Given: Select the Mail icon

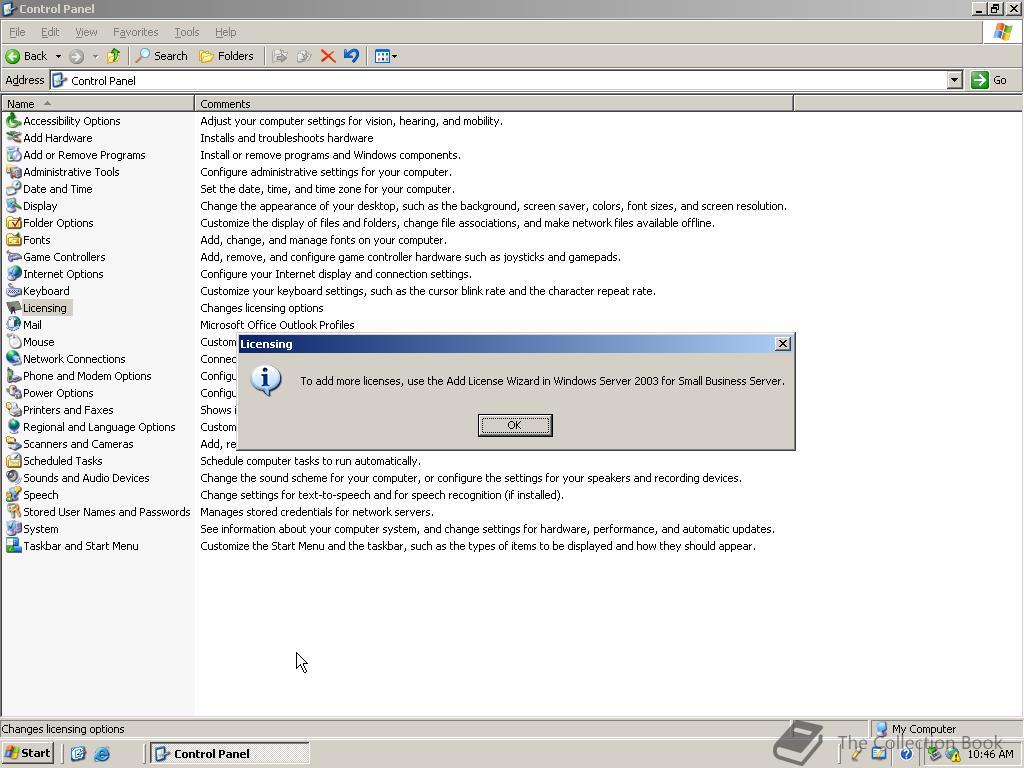Looking at the screenshot, I should 14,325.
